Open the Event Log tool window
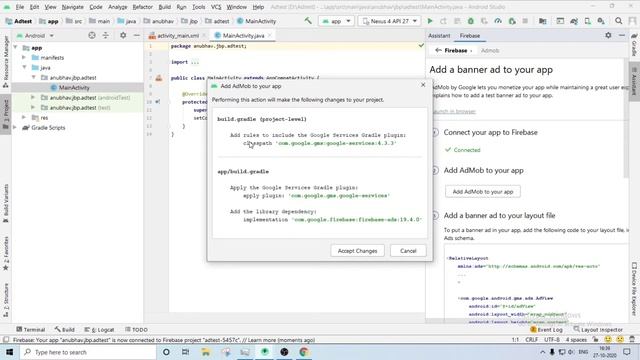The height and width of the screenshot is (360, 640). (x=546, y=329)
